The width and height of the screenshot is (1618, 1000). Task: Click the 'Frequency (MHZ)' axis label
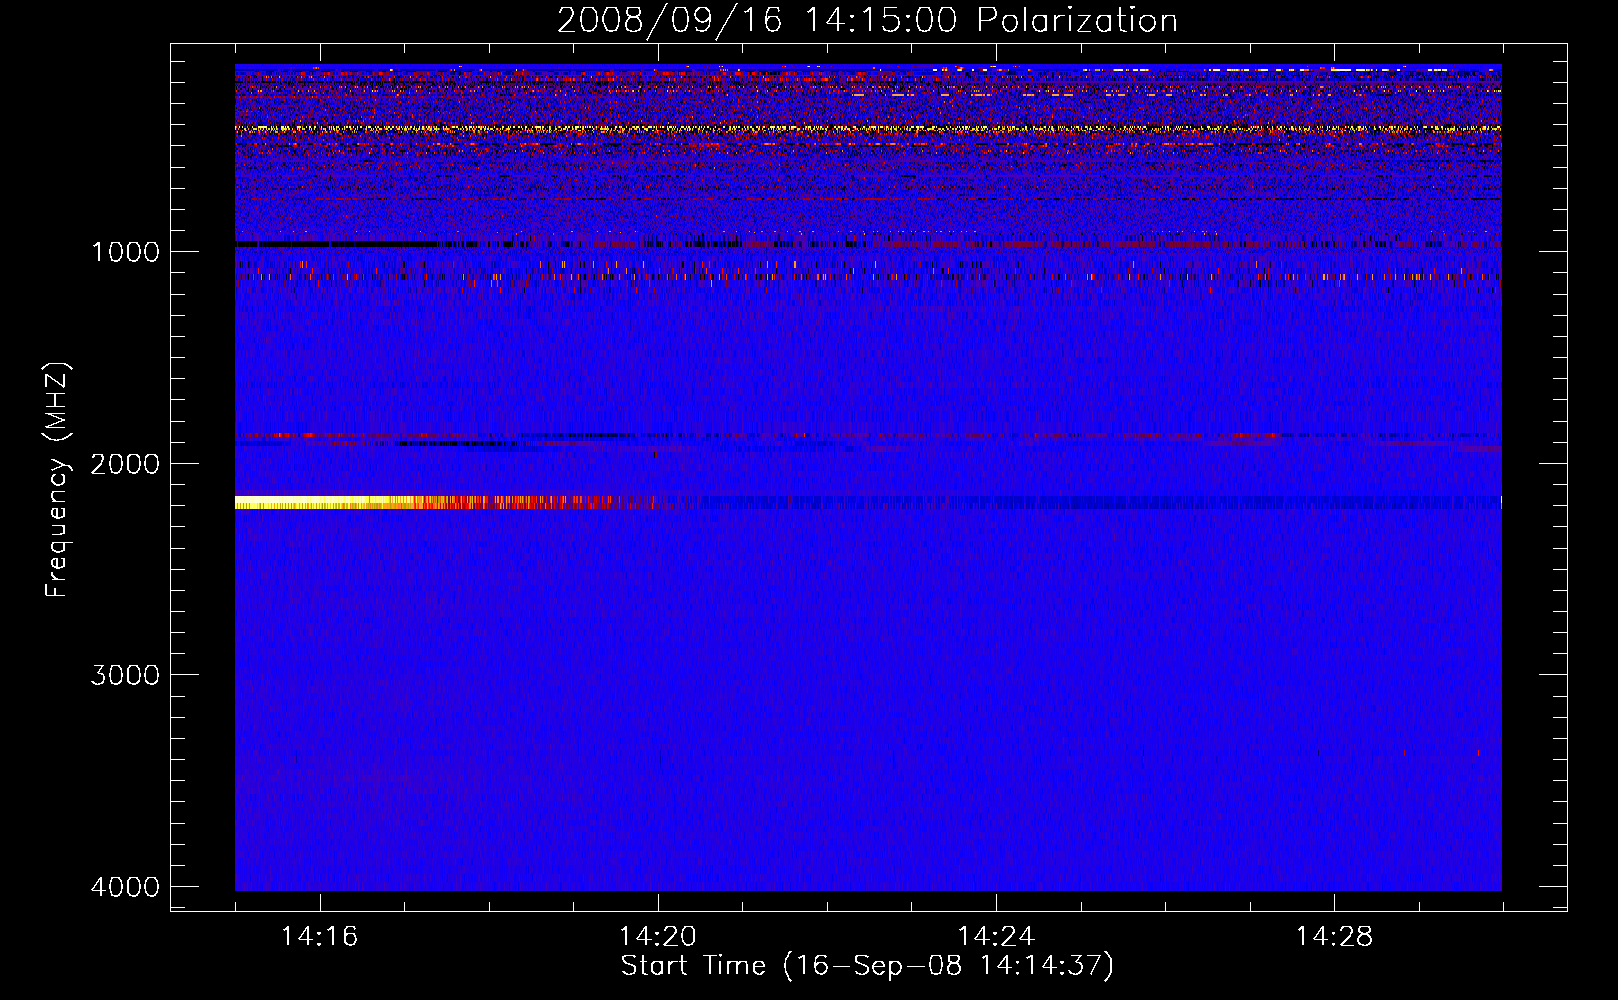[x=57, y=480]
